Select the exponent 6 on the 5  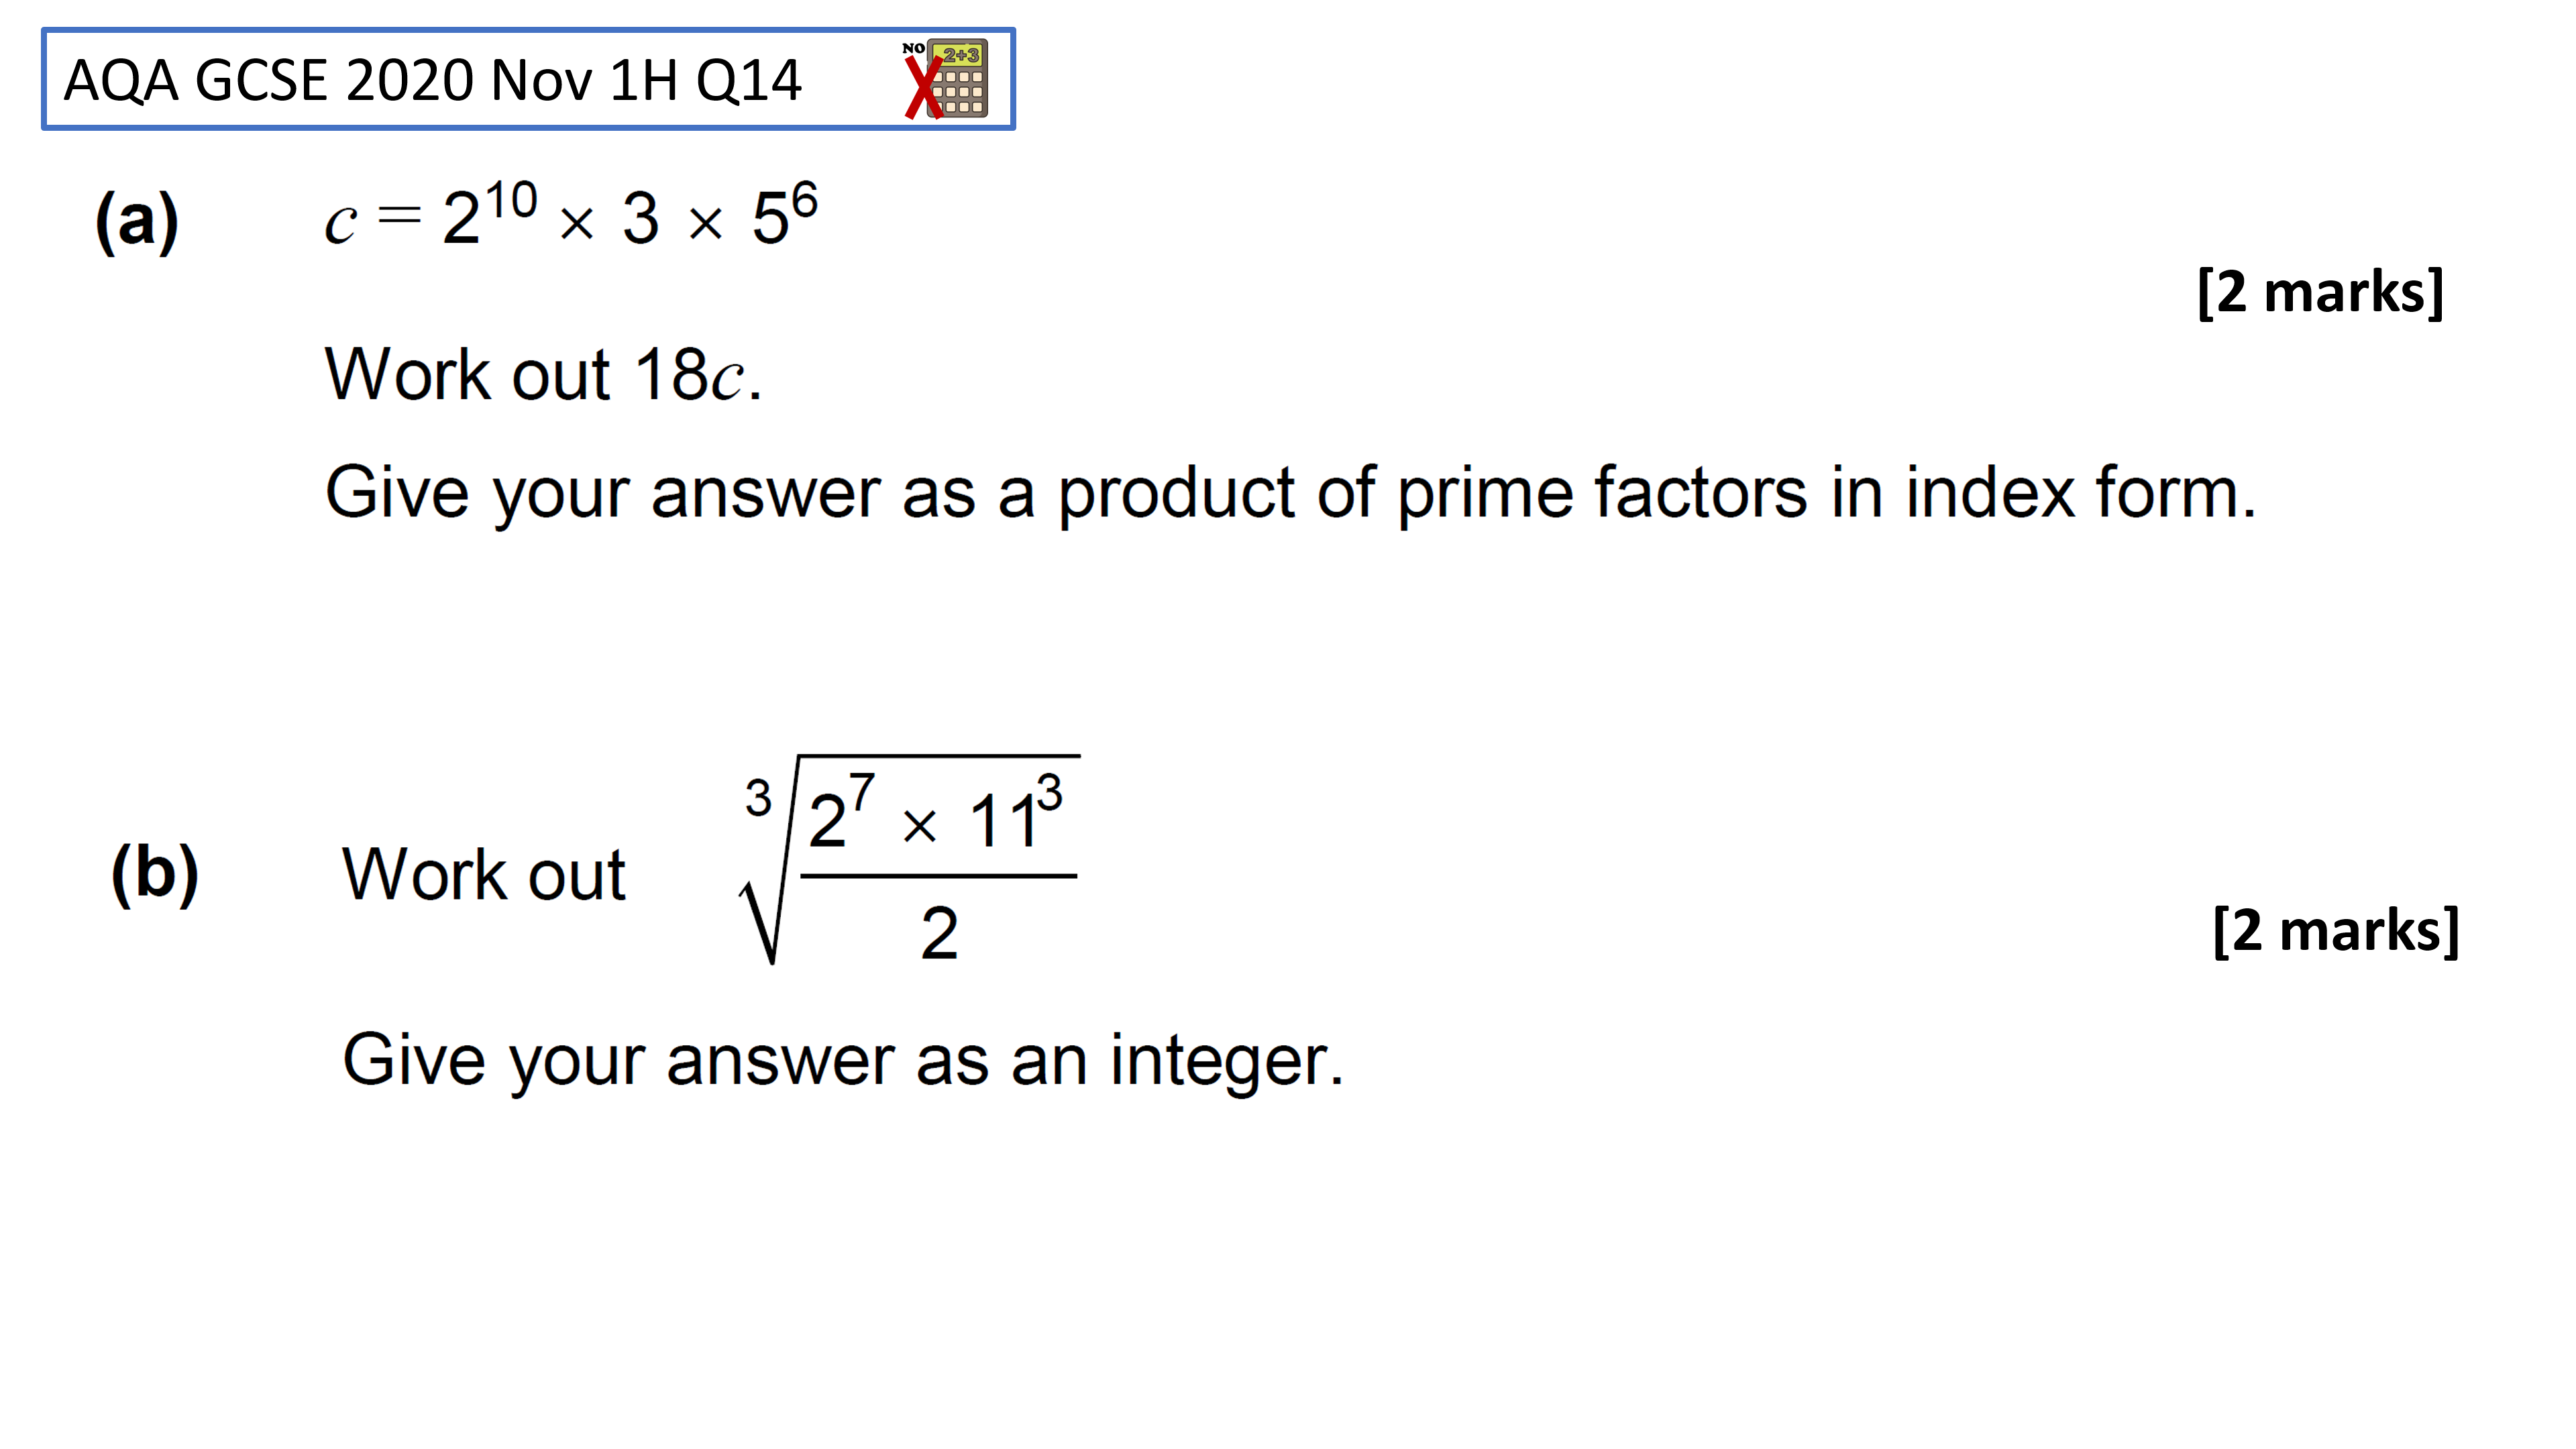point(805,200)
